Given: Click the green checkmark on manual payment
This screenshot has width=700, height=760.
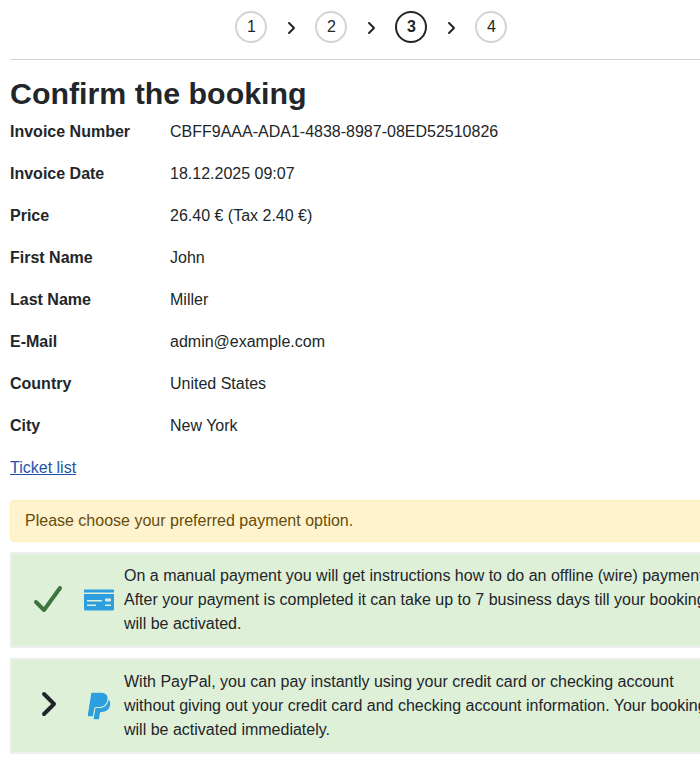Looking at the screenshot, I should click(48, 599).
